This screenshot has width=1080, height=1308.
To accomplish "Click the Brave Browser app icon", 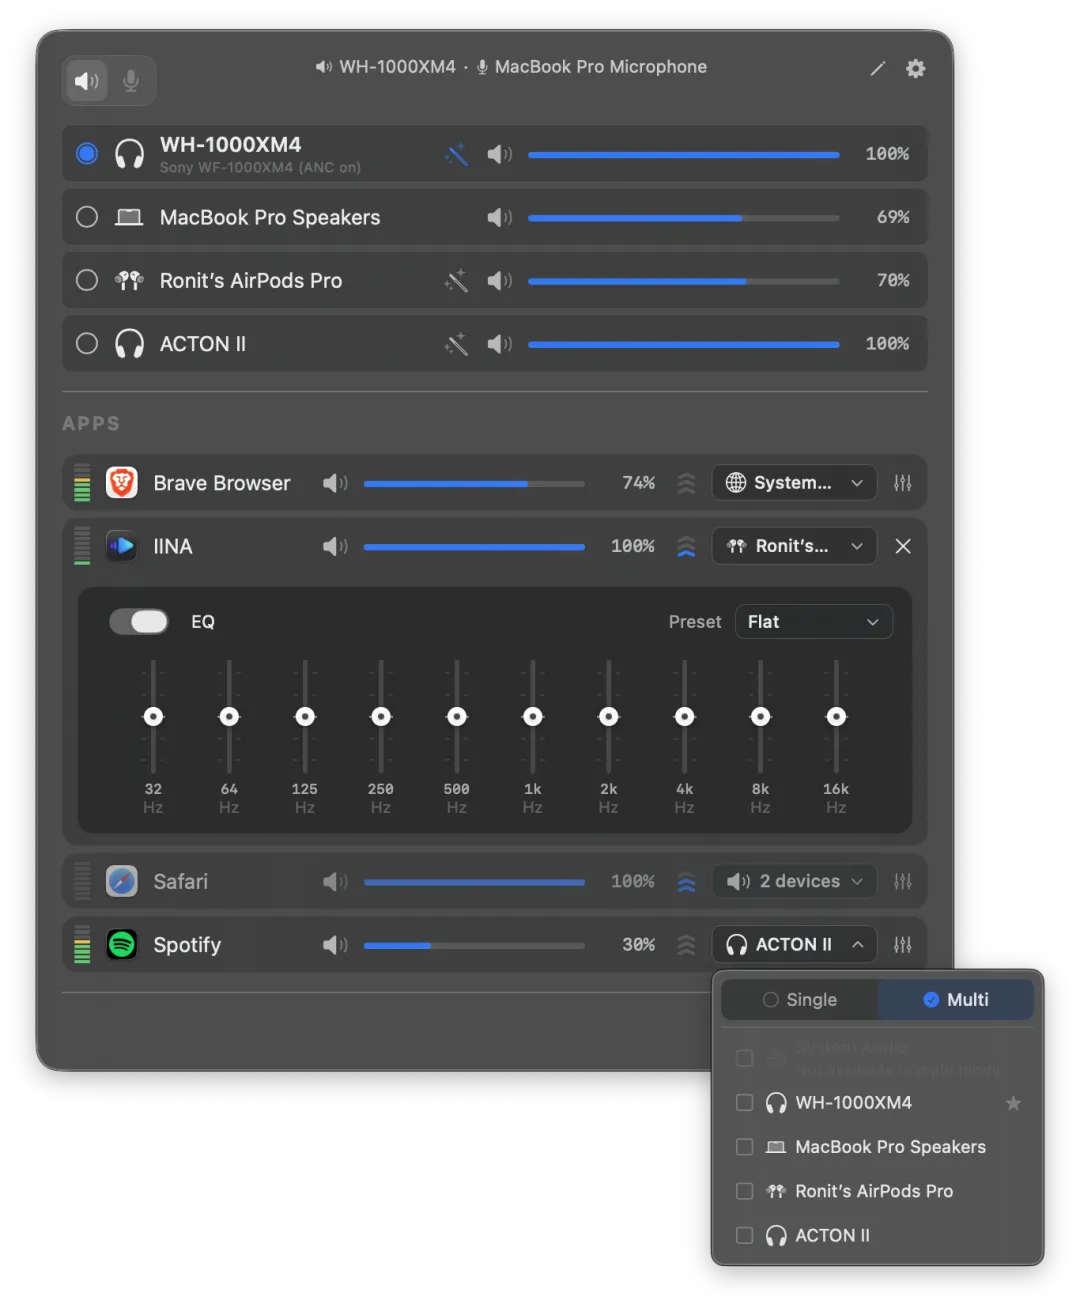I will [122, 483].
